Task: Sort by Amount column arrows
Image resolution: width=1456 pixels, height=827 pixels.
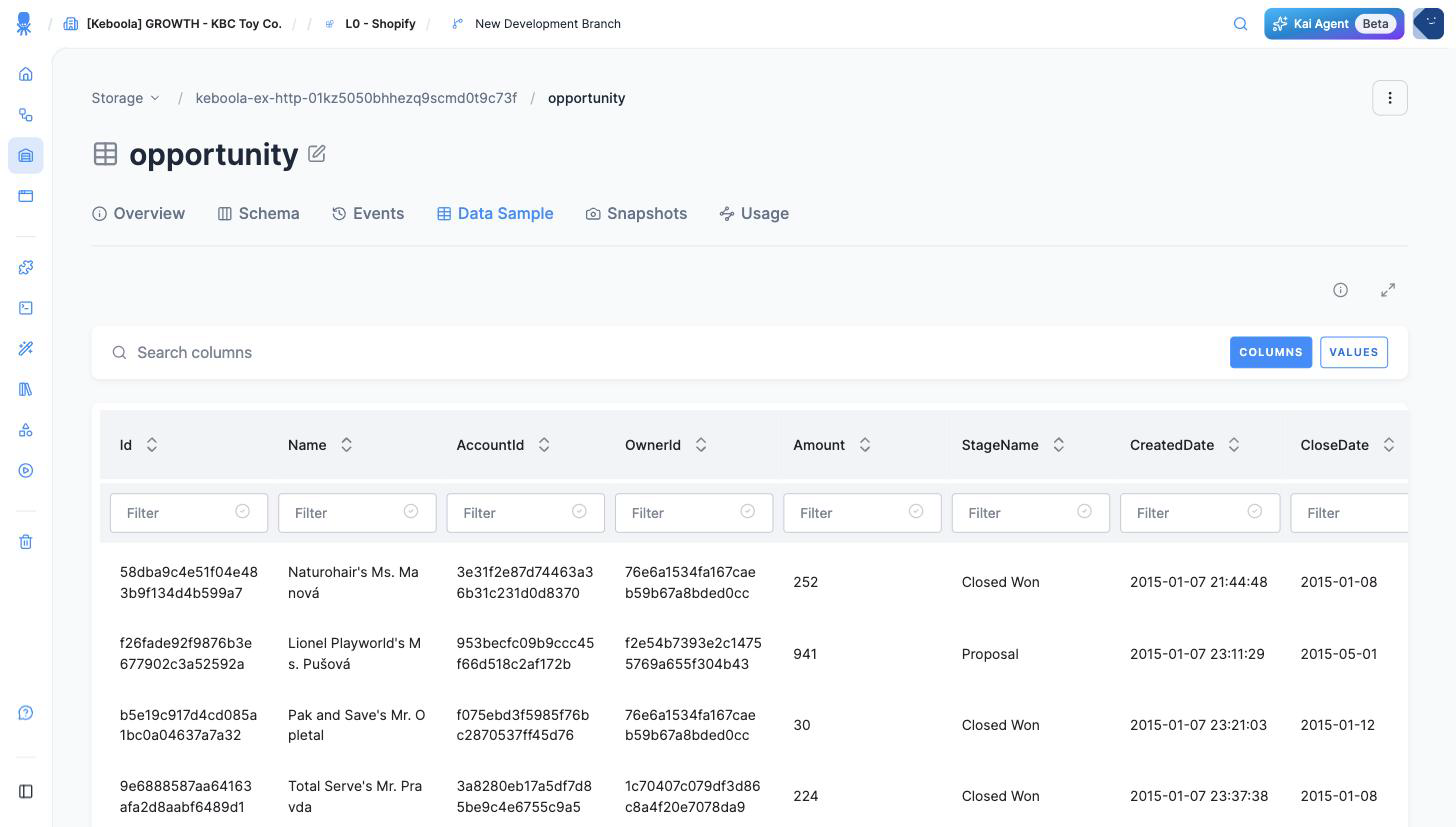Action: click(865, 445)
